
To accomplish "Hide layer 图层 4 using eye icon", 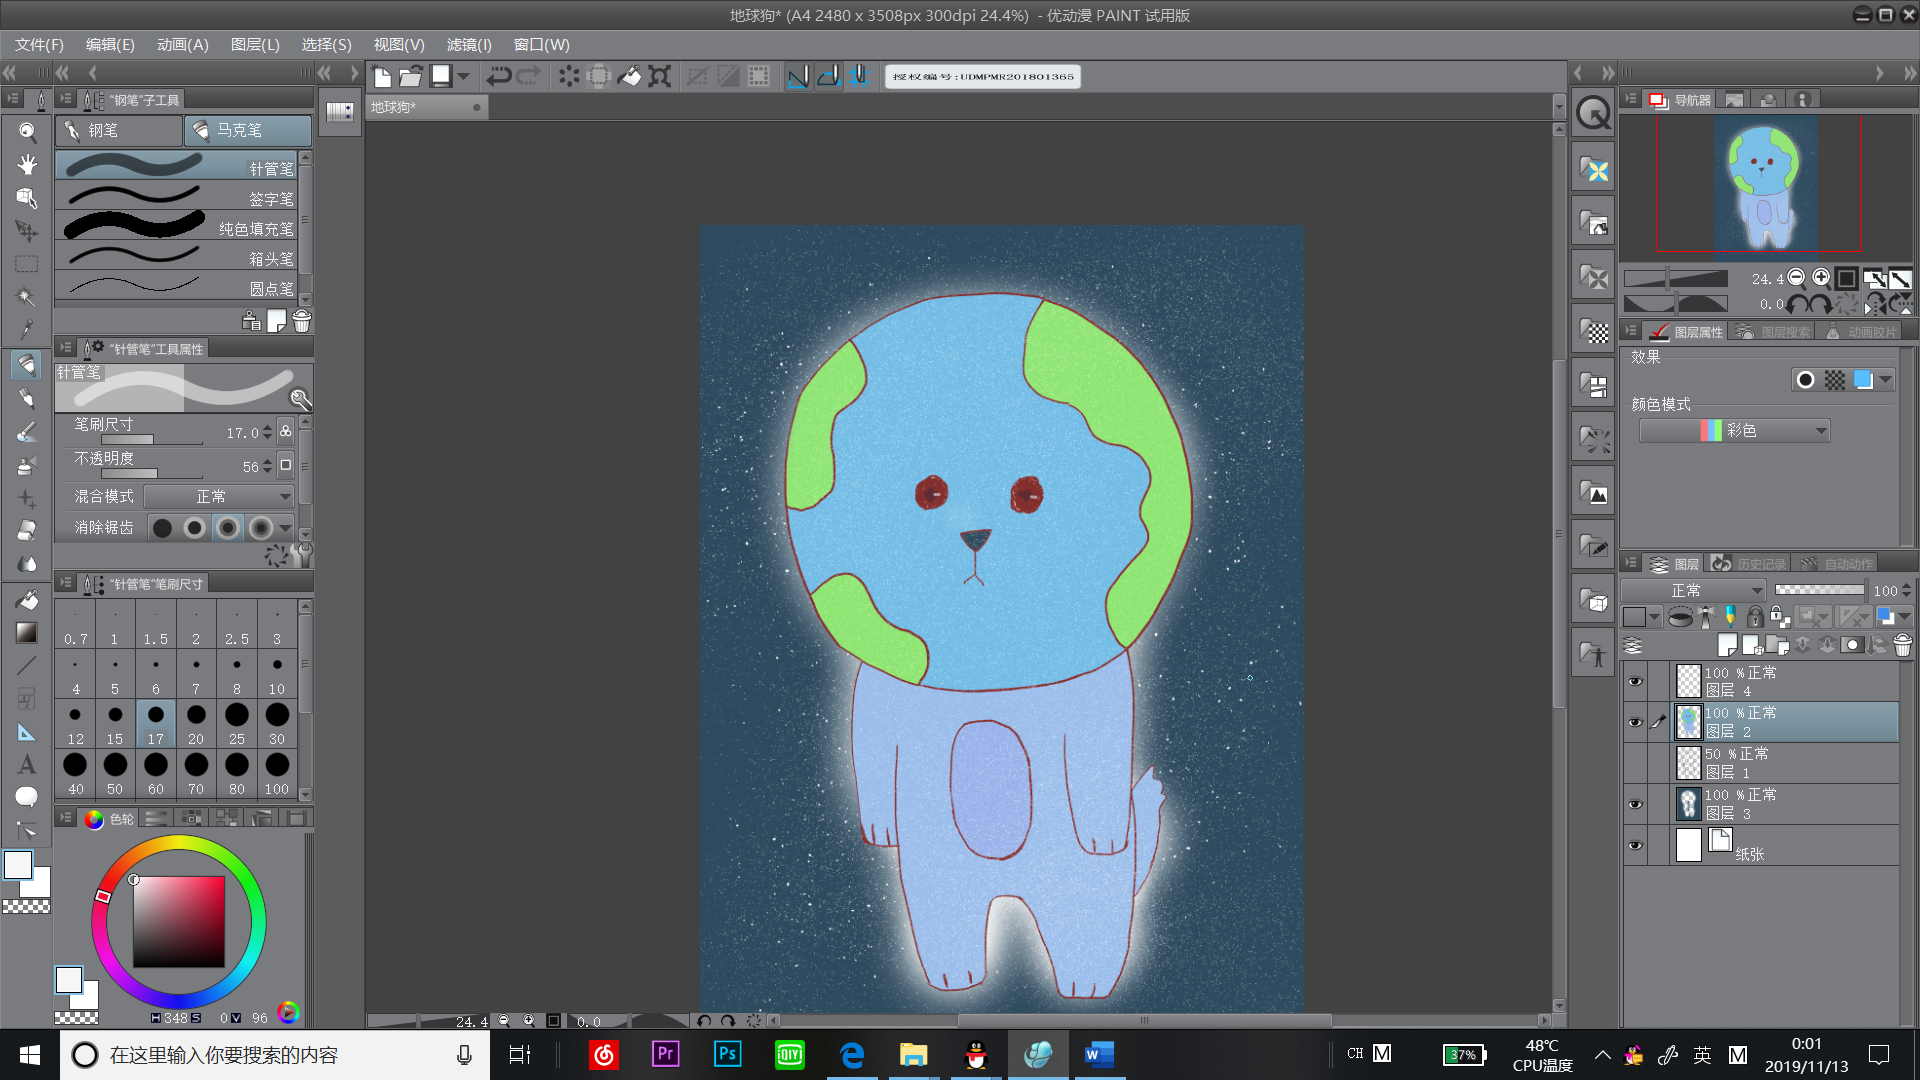I will click(1635, 682).
